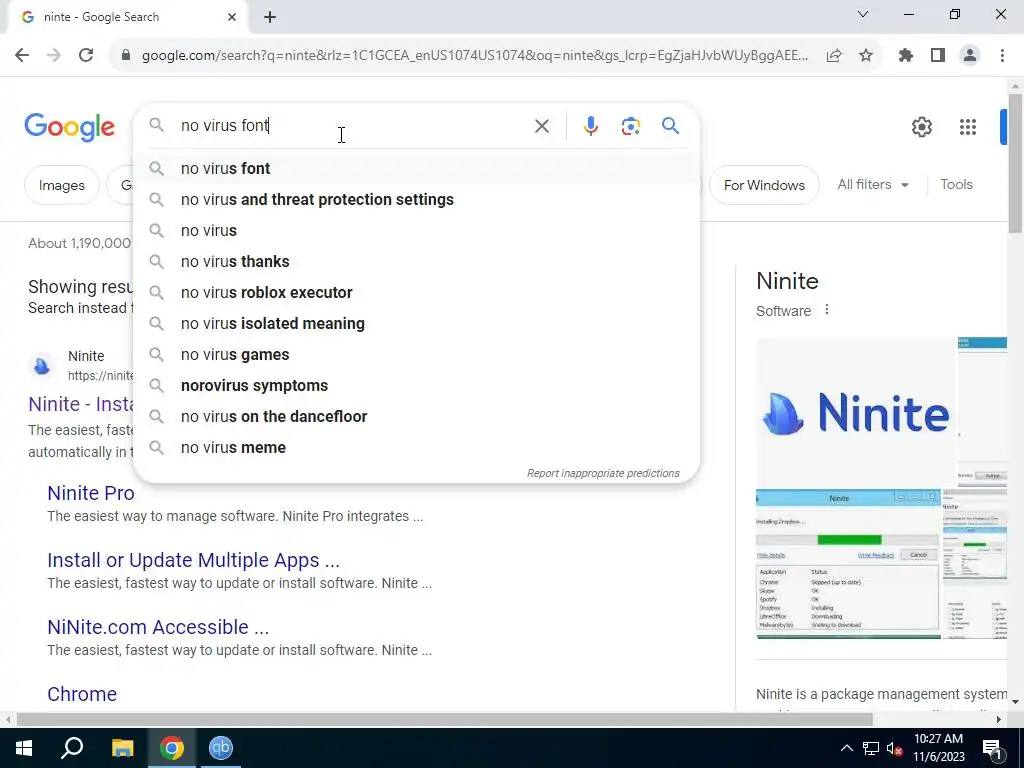1024x768 pixels.
Task: Open the notifications action center
Action: tap(992, 748)
